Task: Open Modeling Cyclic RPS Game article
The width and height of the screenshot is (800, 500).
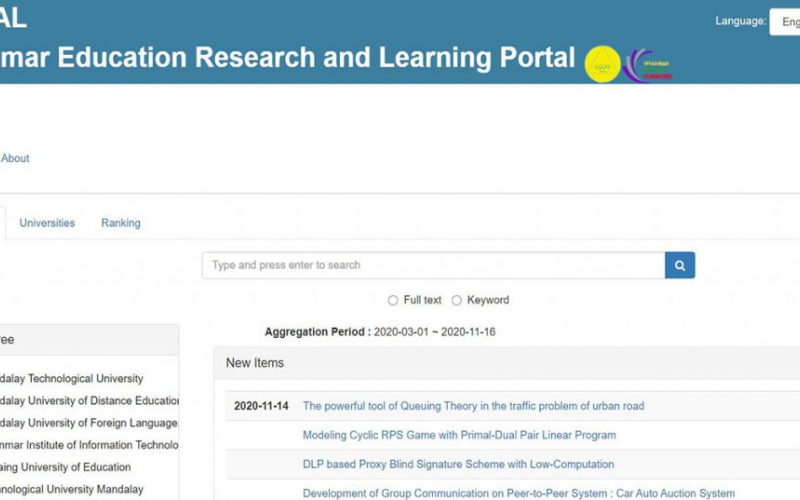Action: (x=459, y=435)
